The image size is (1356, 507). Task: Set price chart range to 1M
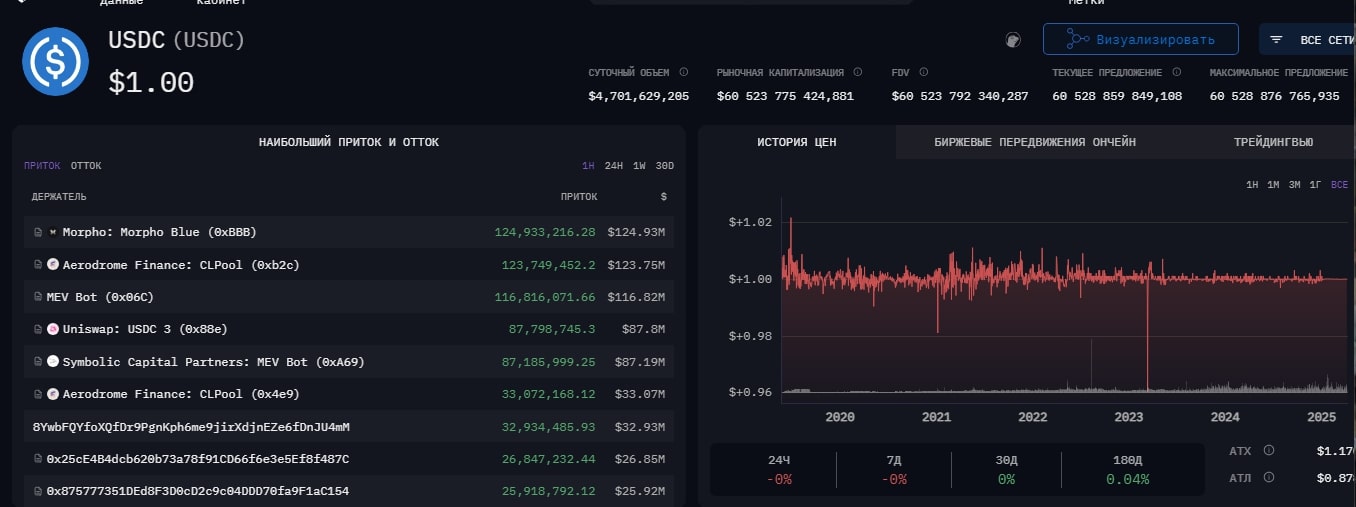pos(1273,185)
